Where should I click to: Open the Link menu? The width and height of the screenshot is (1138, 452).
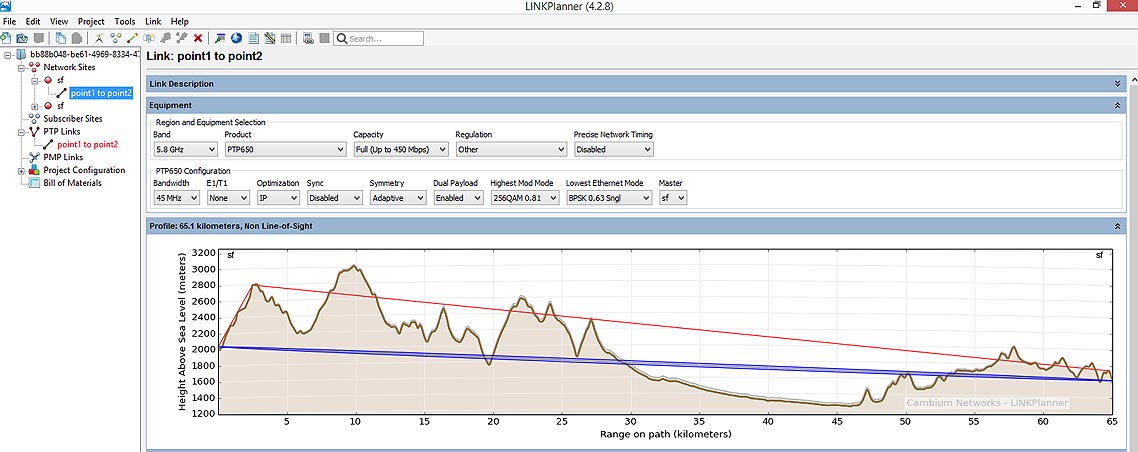pyautogui.click(x=153, y=22)
